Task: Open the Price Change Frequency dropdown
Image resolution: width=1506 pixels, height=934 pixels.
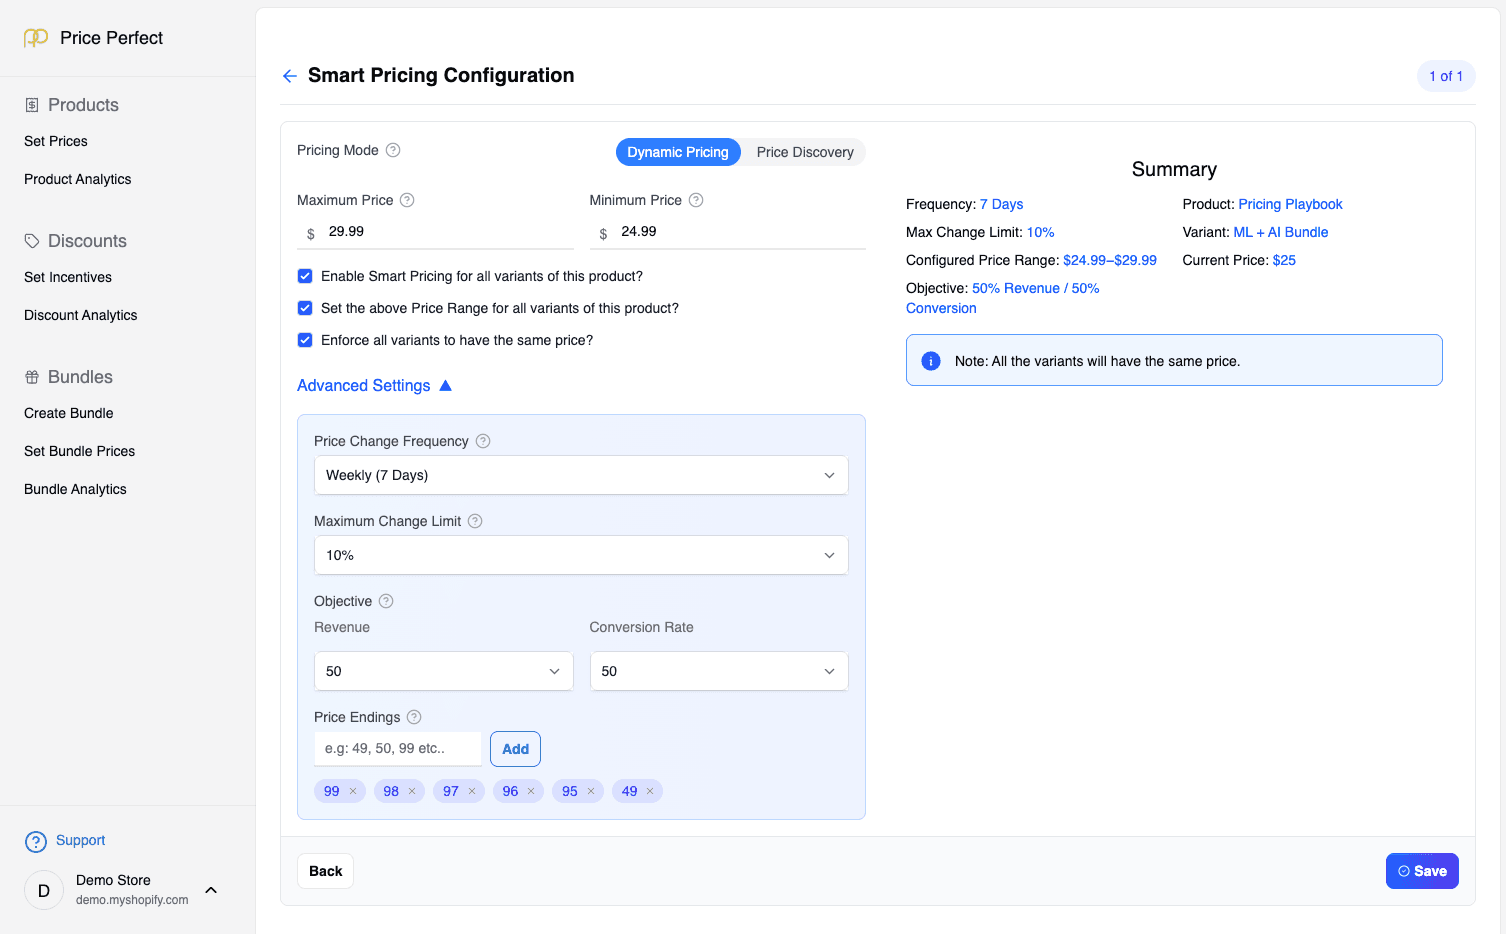Action: pyautogui.click(x=581, y=475)
